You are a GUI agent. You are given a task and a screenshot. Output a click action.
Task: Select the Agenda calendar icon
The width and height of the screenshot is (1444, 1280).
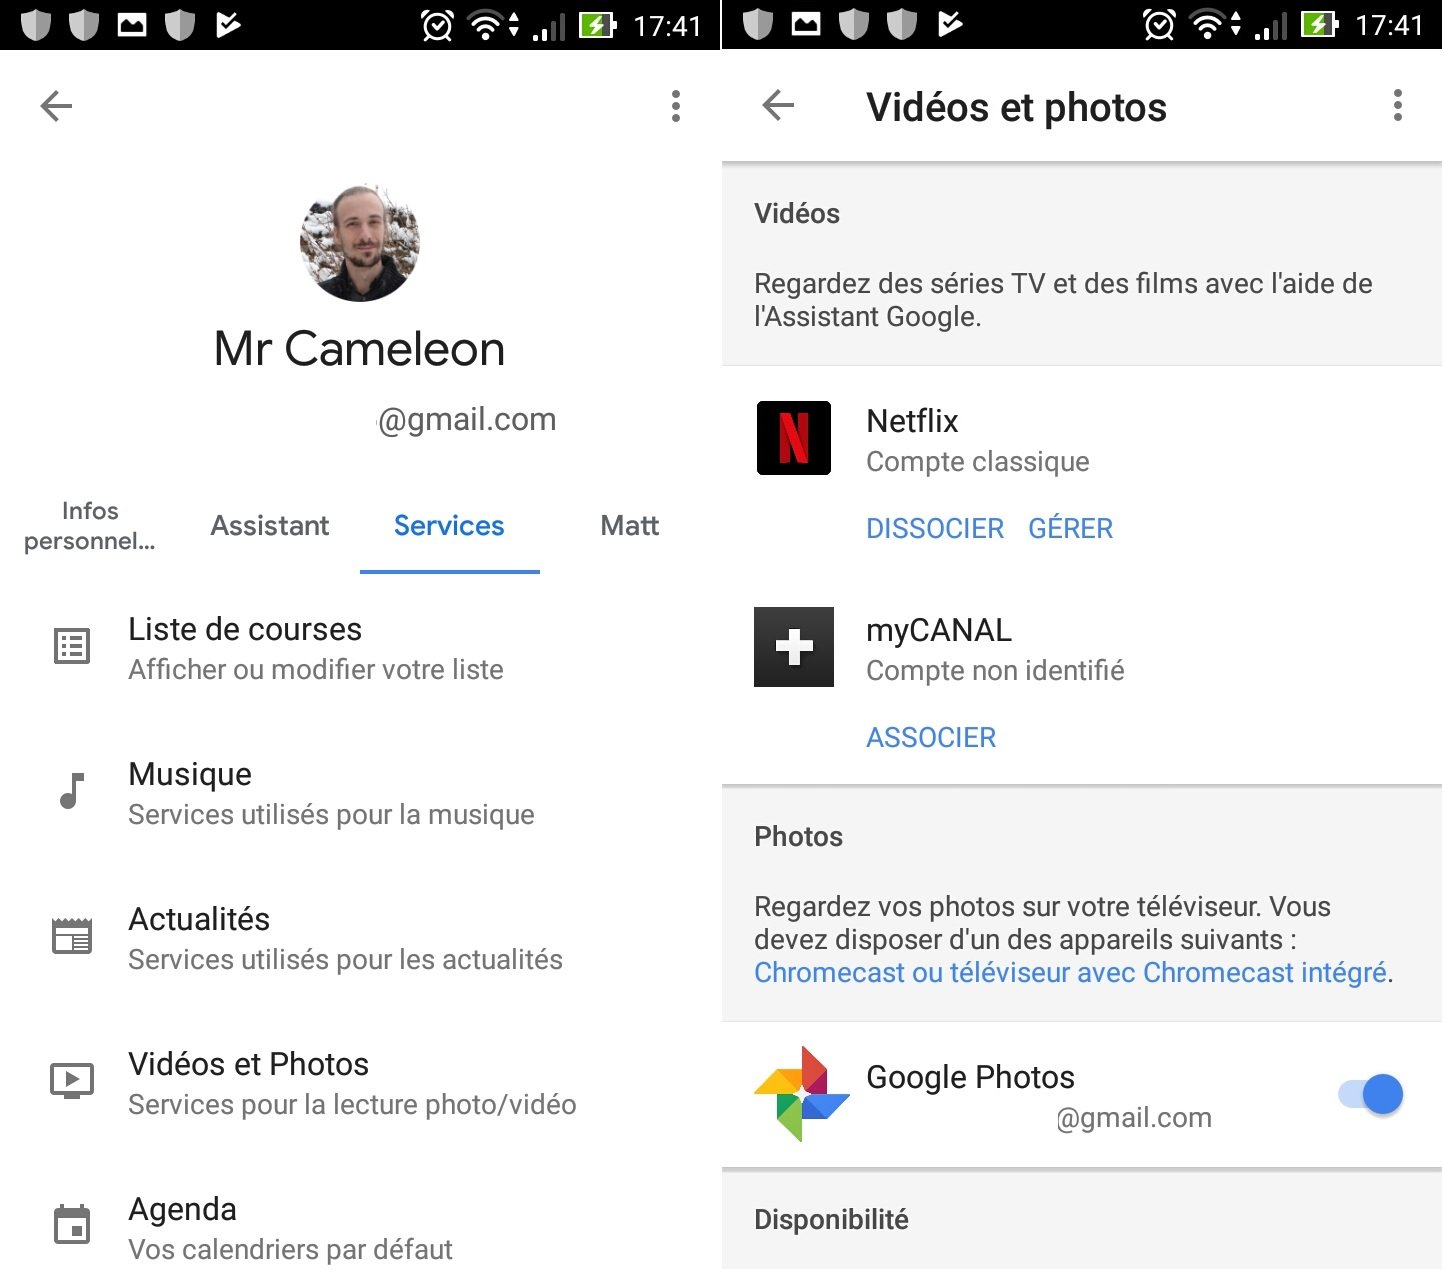coord(70,1225)
